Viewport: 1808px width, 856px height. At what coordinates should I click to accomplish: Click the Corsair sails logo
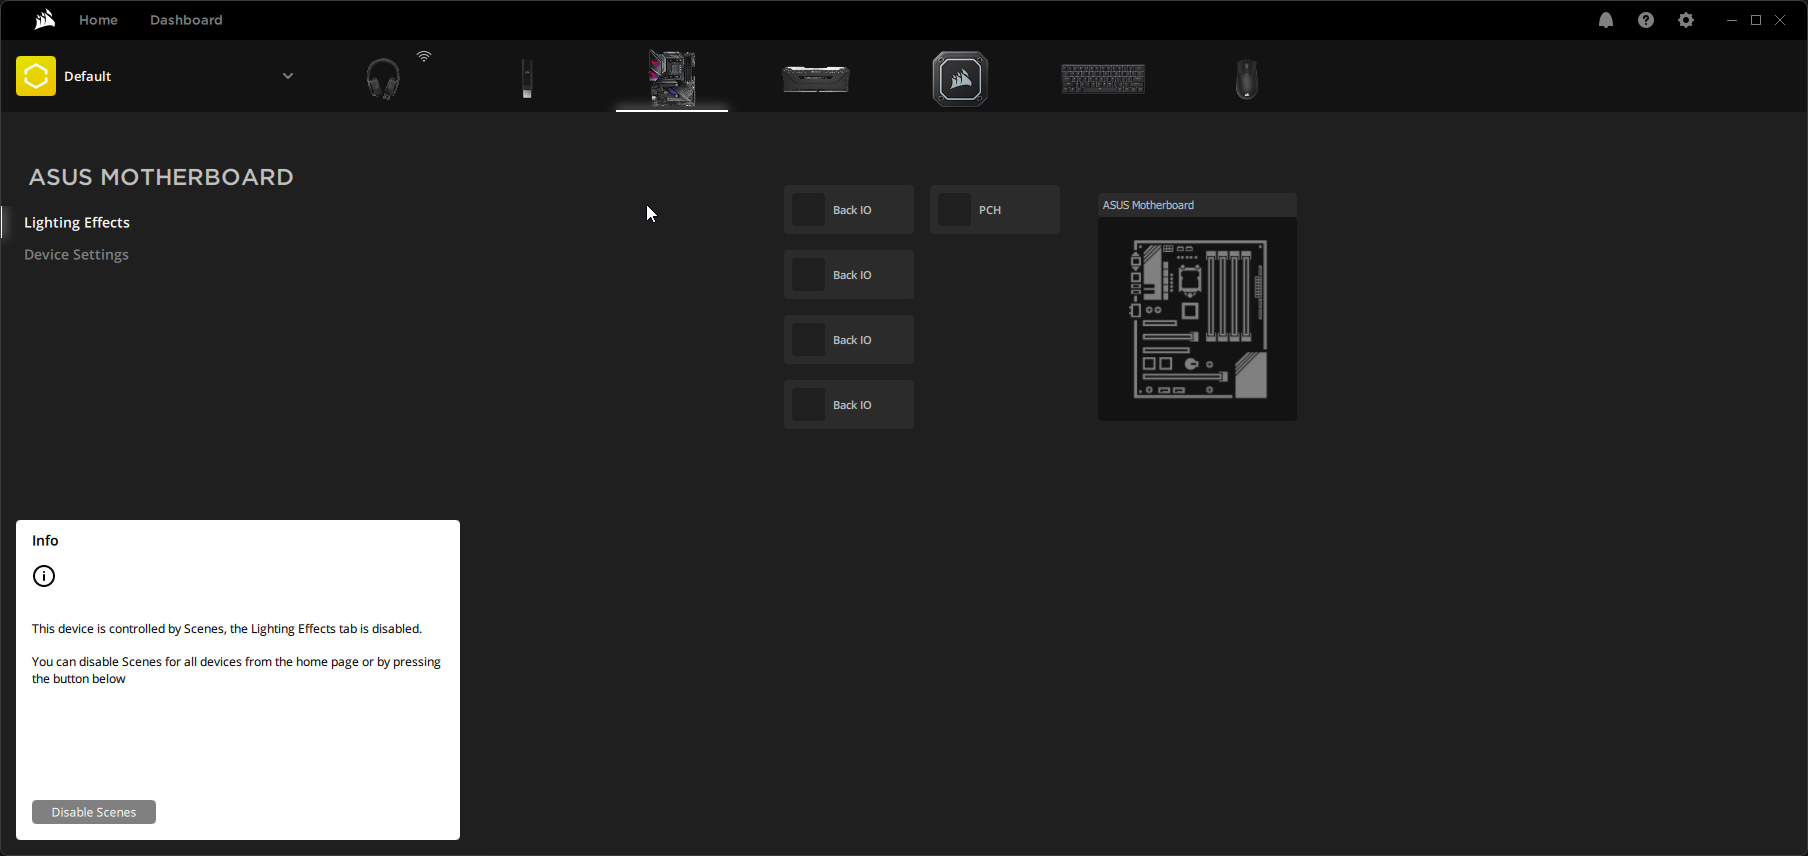point(44,20)
